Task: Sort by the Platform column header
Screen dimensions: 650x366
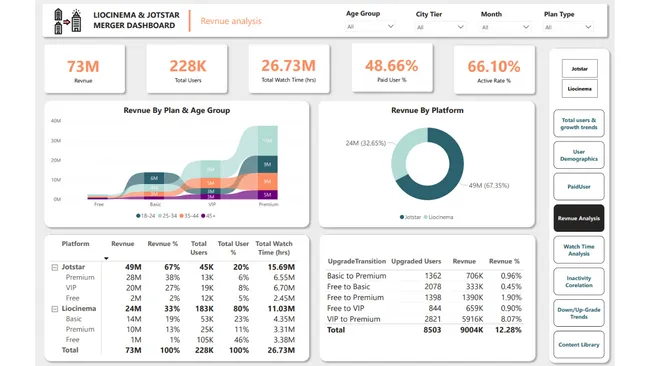Action: [x=75, y=244]
